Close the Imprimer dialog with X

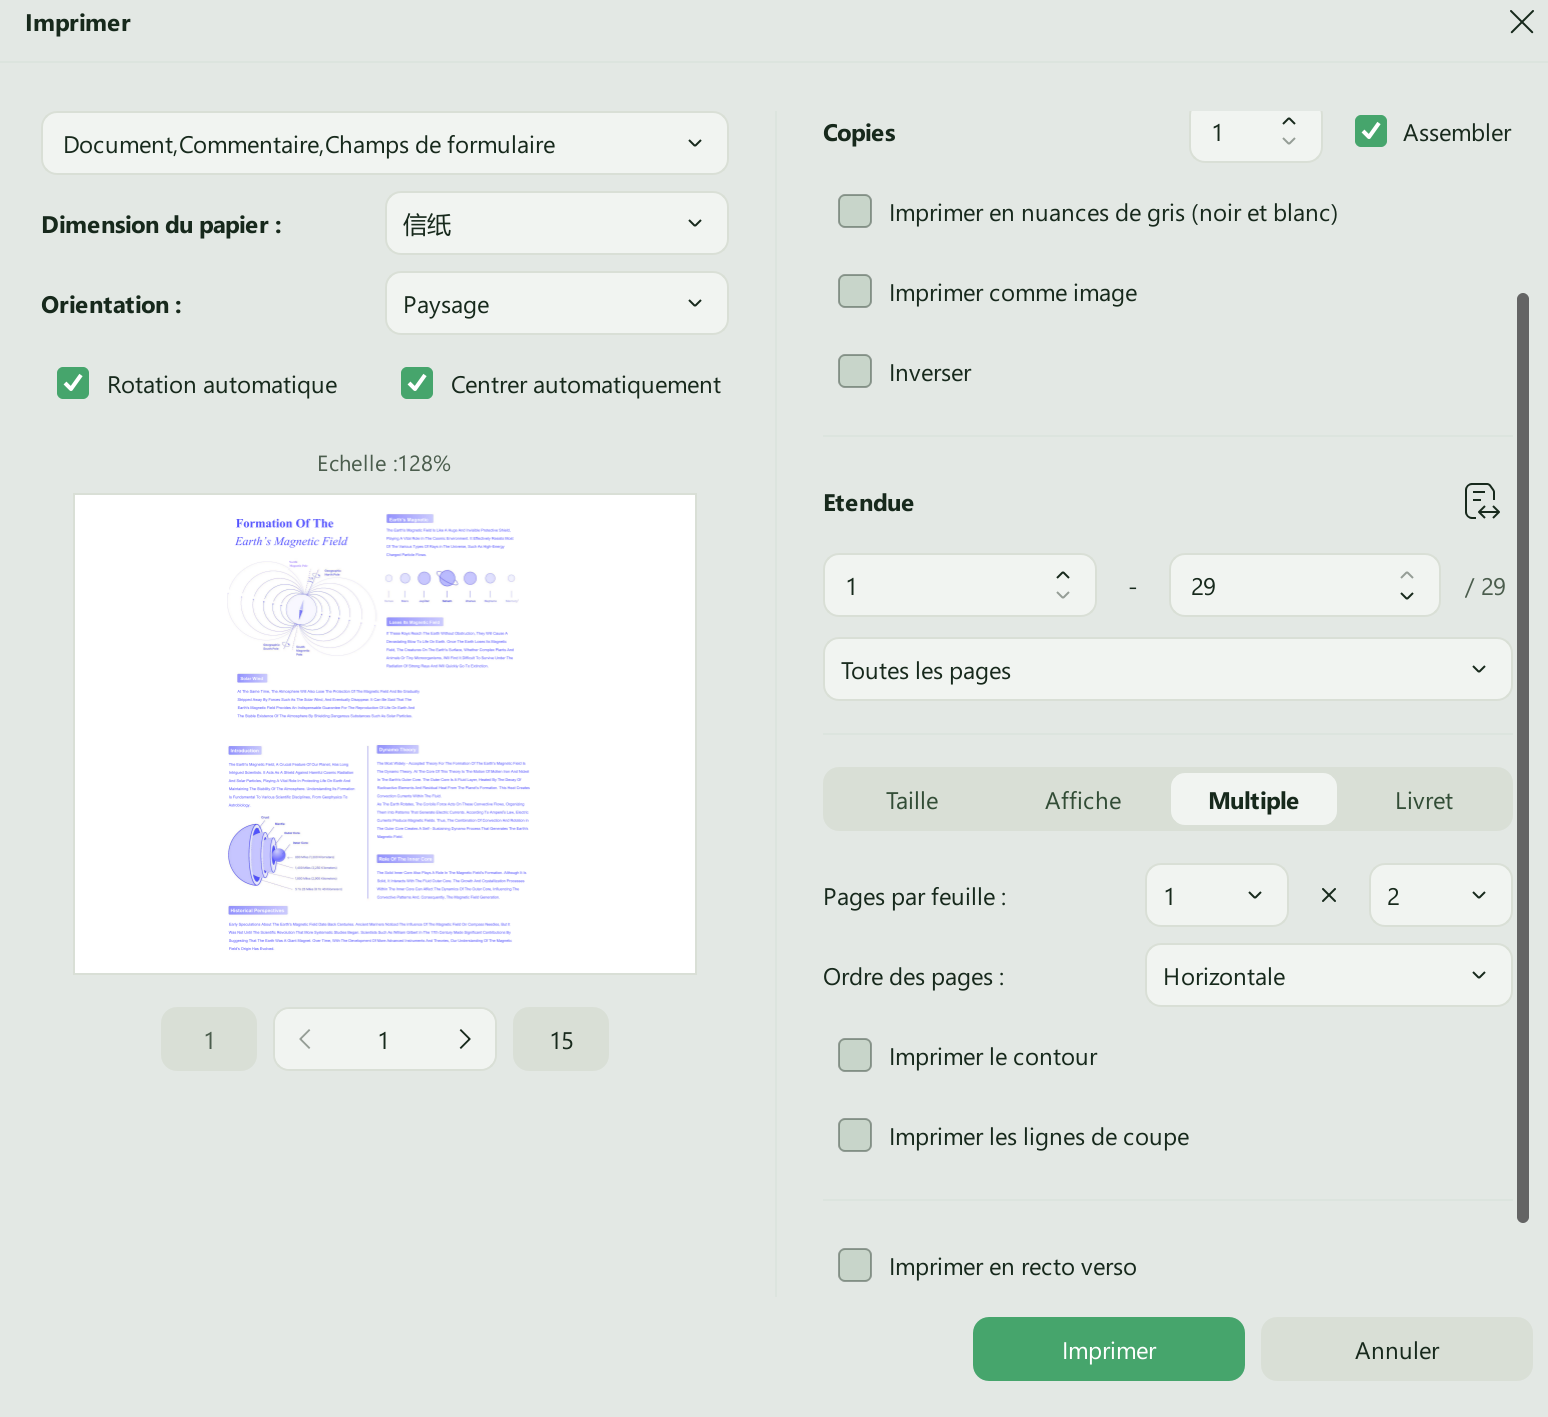(x=1521, y=22)
